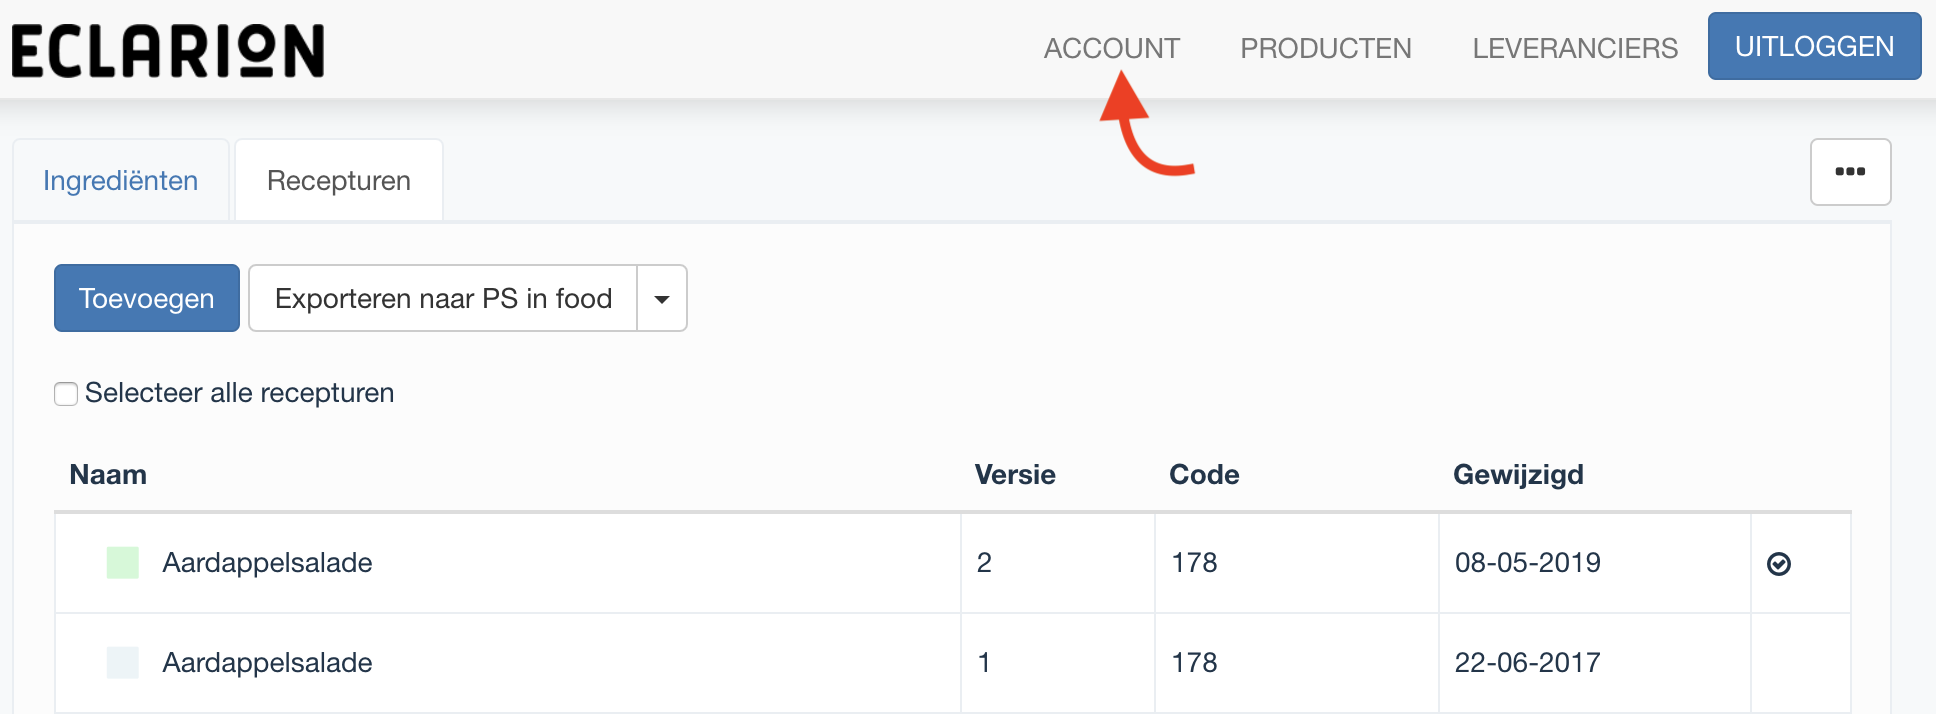Click the Toevoegen button

point(147,299)
